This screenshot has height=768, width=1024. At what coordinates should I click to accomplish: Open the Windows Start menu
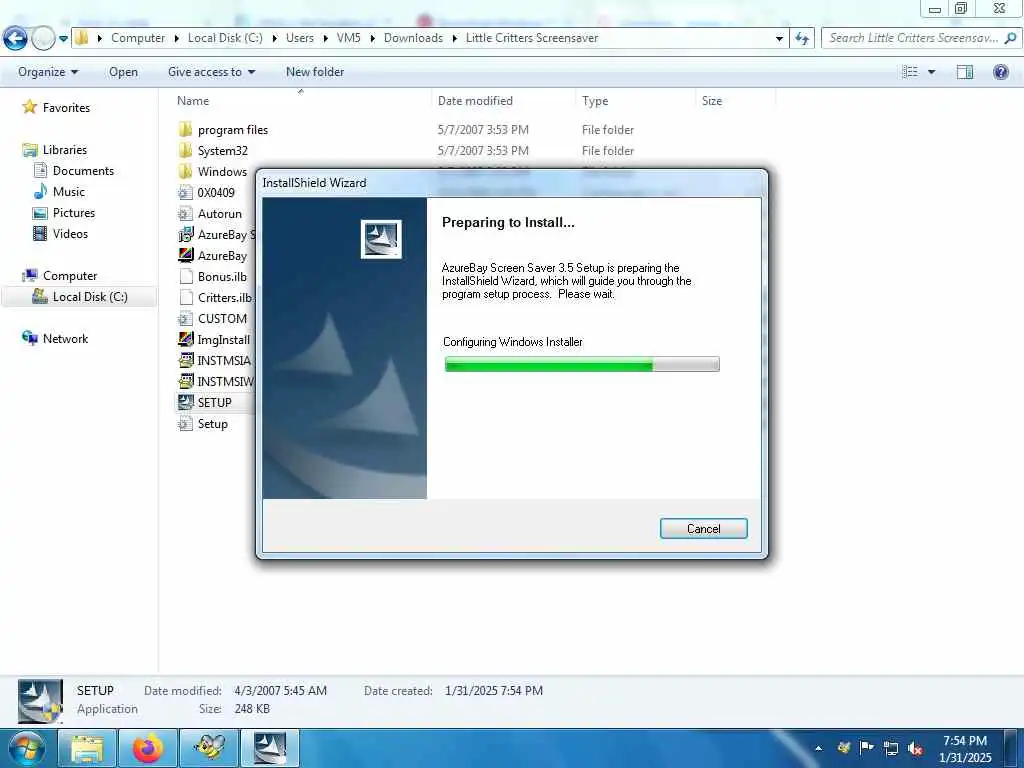[25, 748]
